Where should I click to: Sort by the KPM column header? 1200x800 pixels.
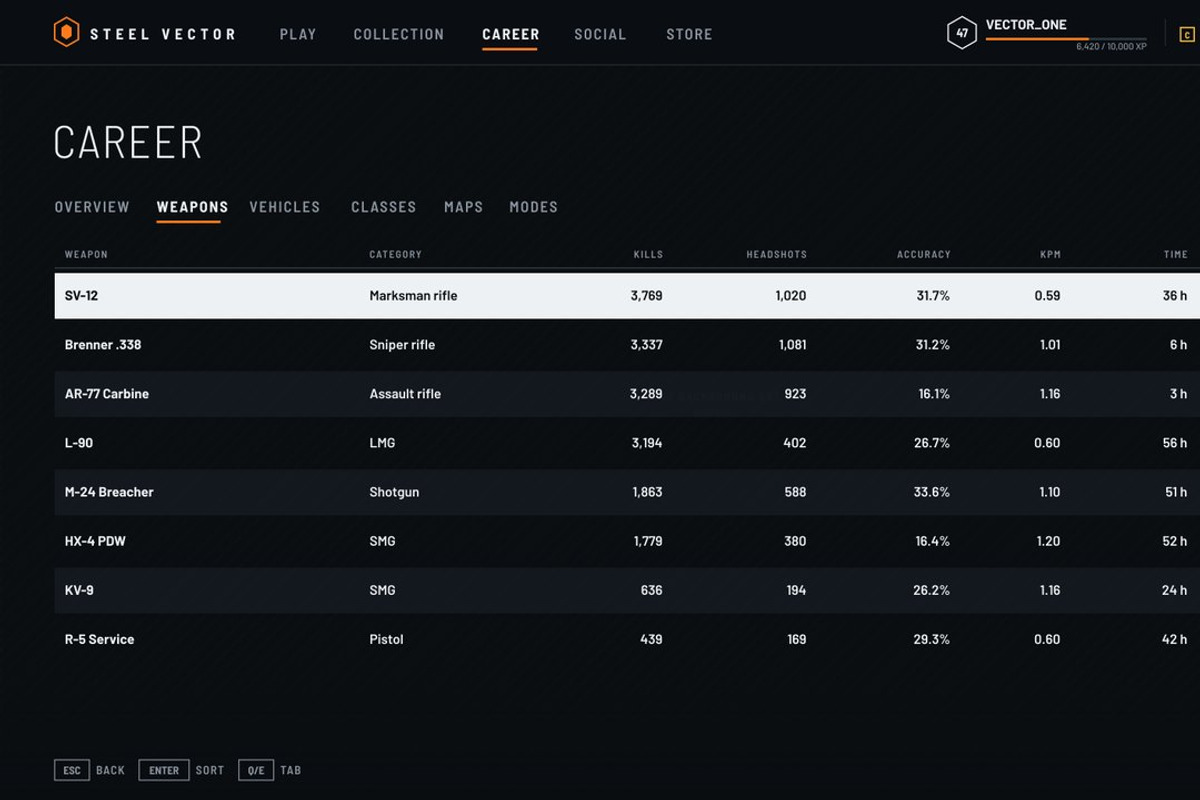coord(1050,255)
